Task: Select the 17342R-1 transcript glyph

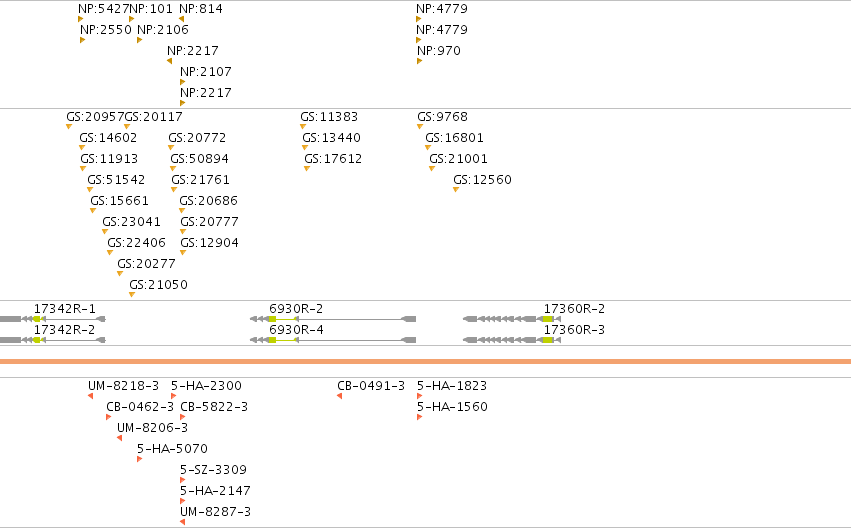Action: point(53,319)
